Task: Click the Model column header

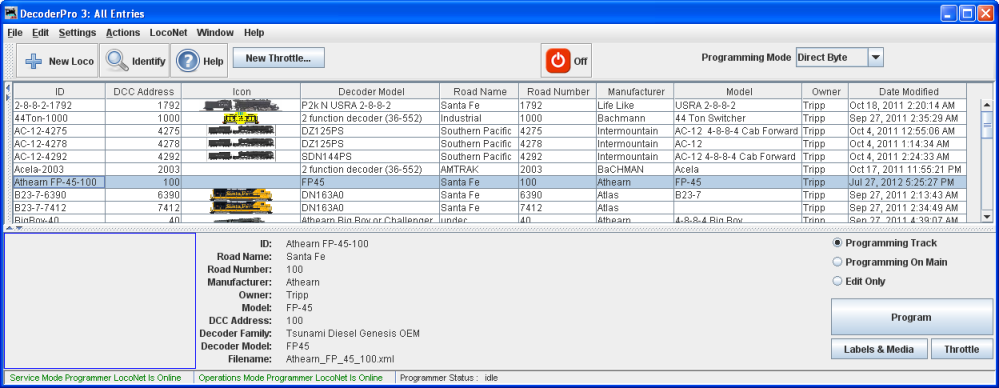Action: click(x=738, y=92)
